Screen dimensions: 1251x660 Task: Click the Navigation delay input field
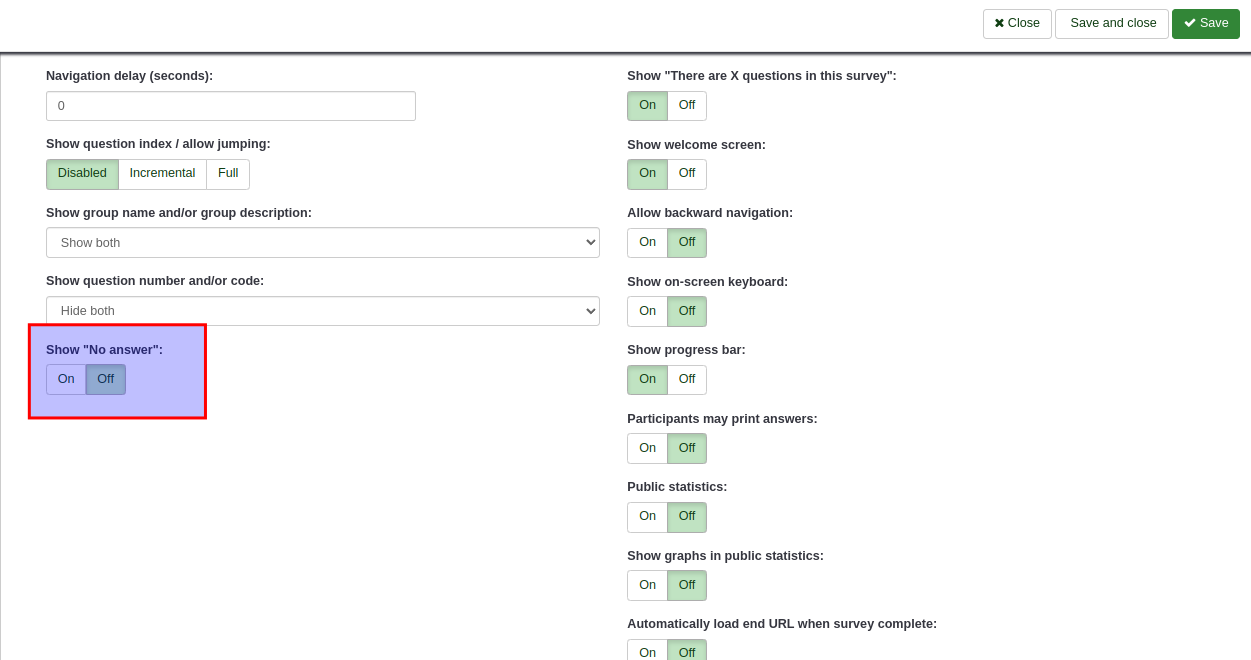230,106
